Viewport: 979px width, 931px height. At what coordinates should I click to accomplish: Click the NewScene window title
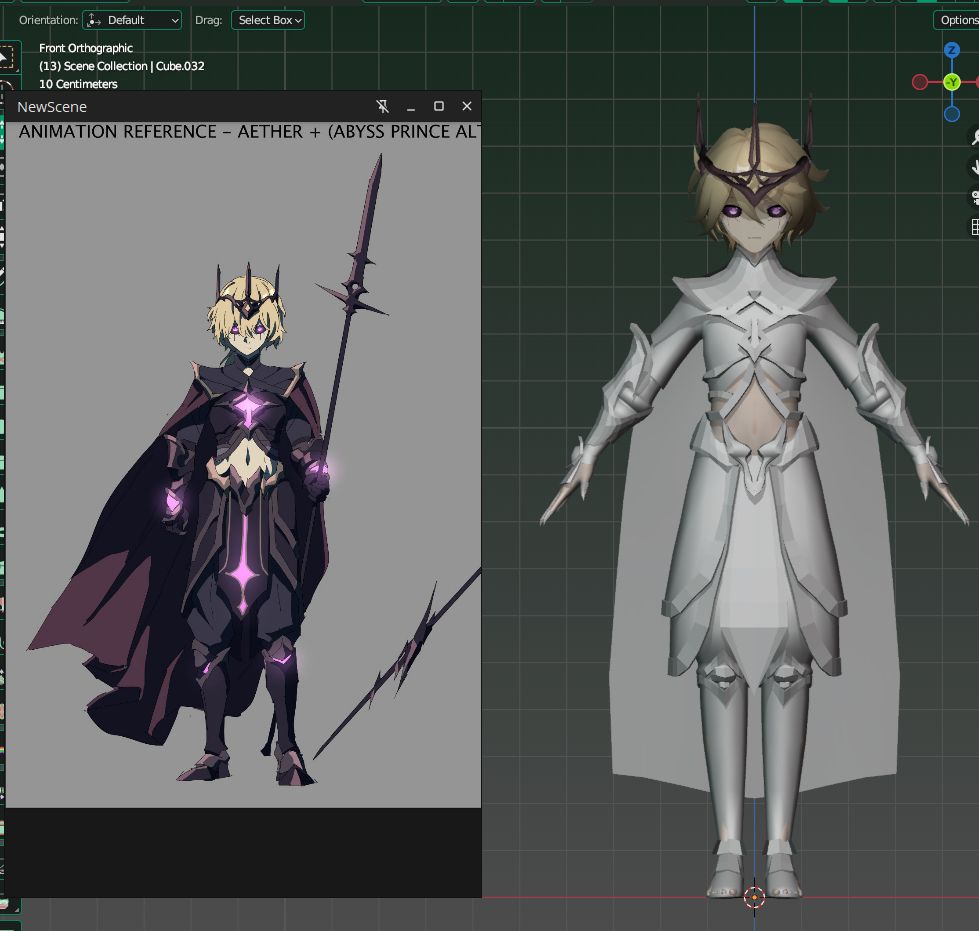(52, 107)
